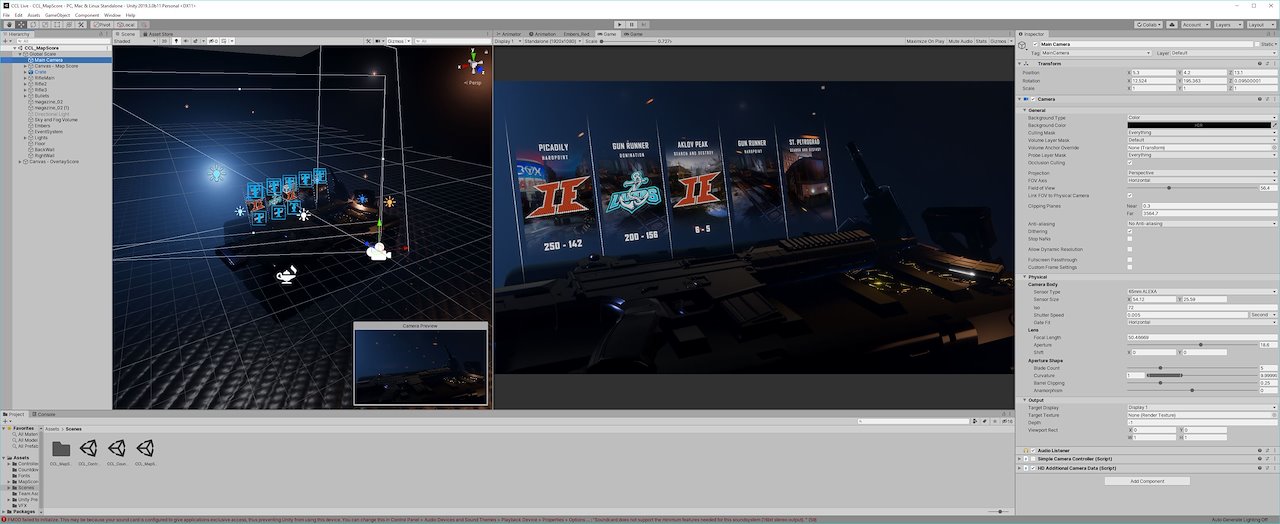Toggle Camera component enabled checkbox
The width and height of the screenshot is (1280, 524).
tap(1033, 99)
